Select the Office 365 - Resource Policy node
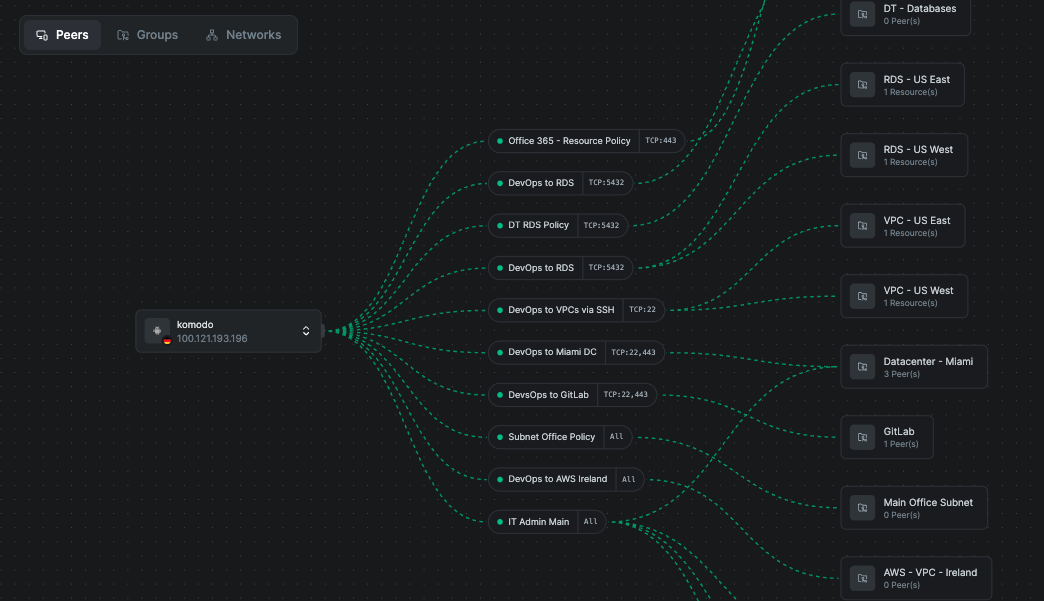Screen dimensions: 1044x601 (568, 141)
